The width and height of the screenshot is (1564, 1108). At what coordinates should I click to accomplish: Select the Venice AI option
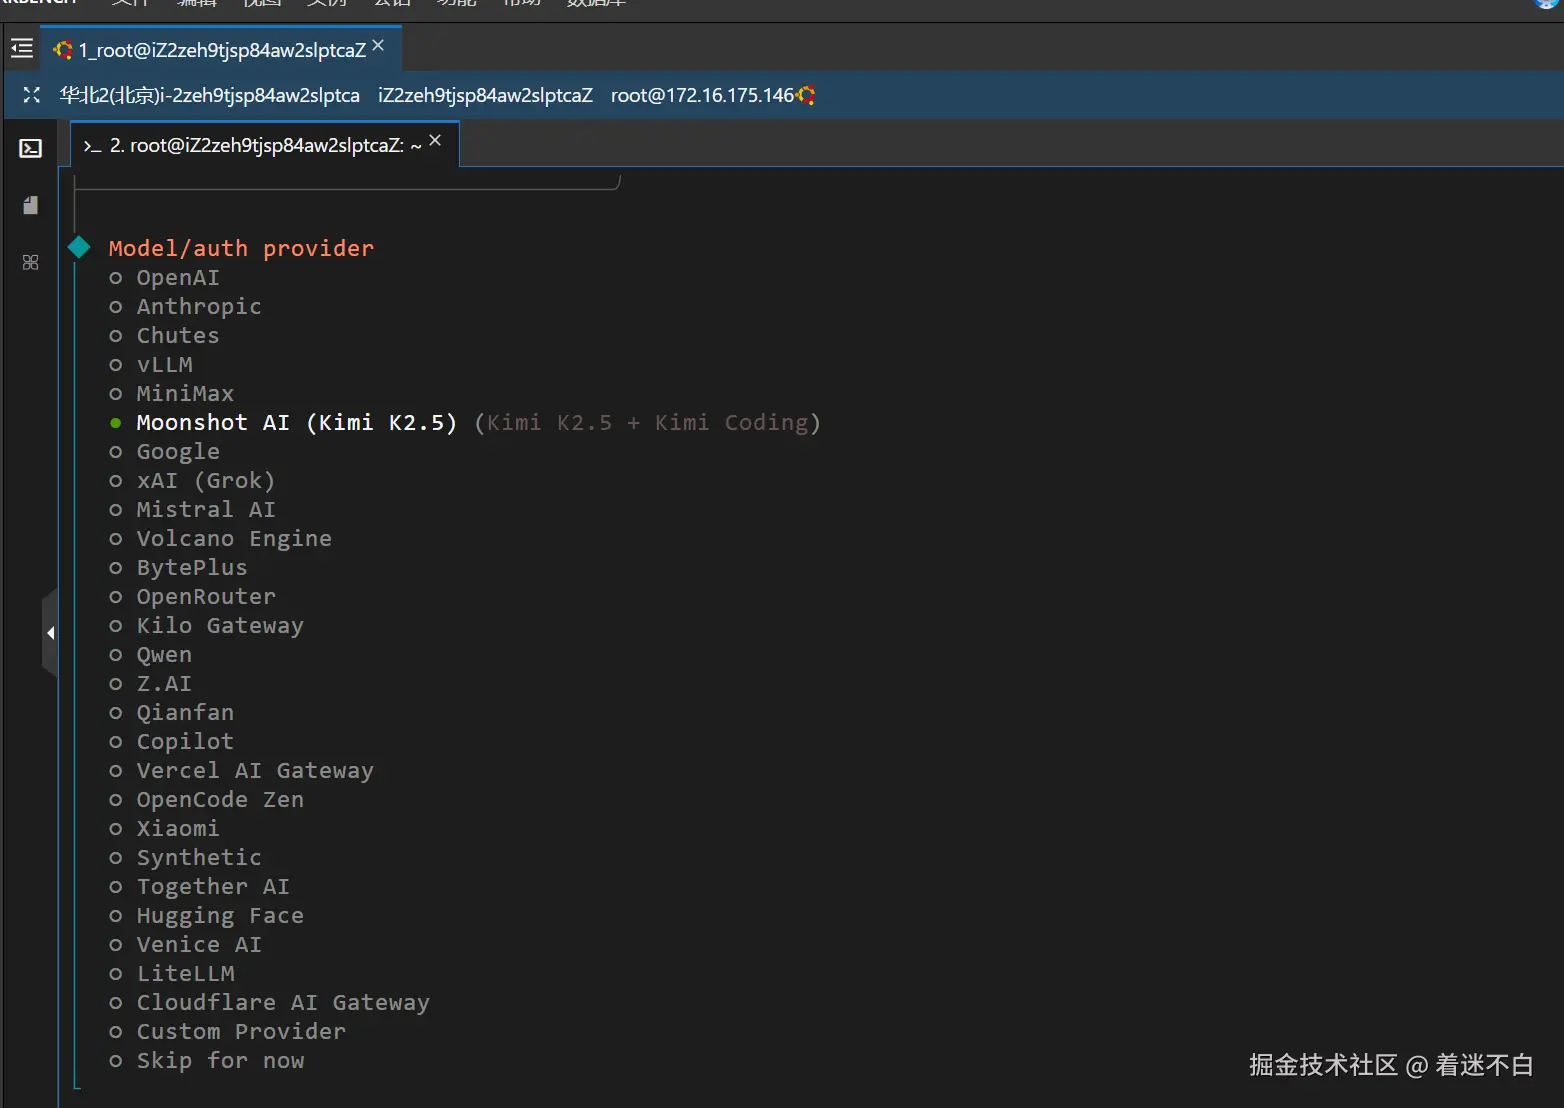pyautogui.click(x=185, y=945)
